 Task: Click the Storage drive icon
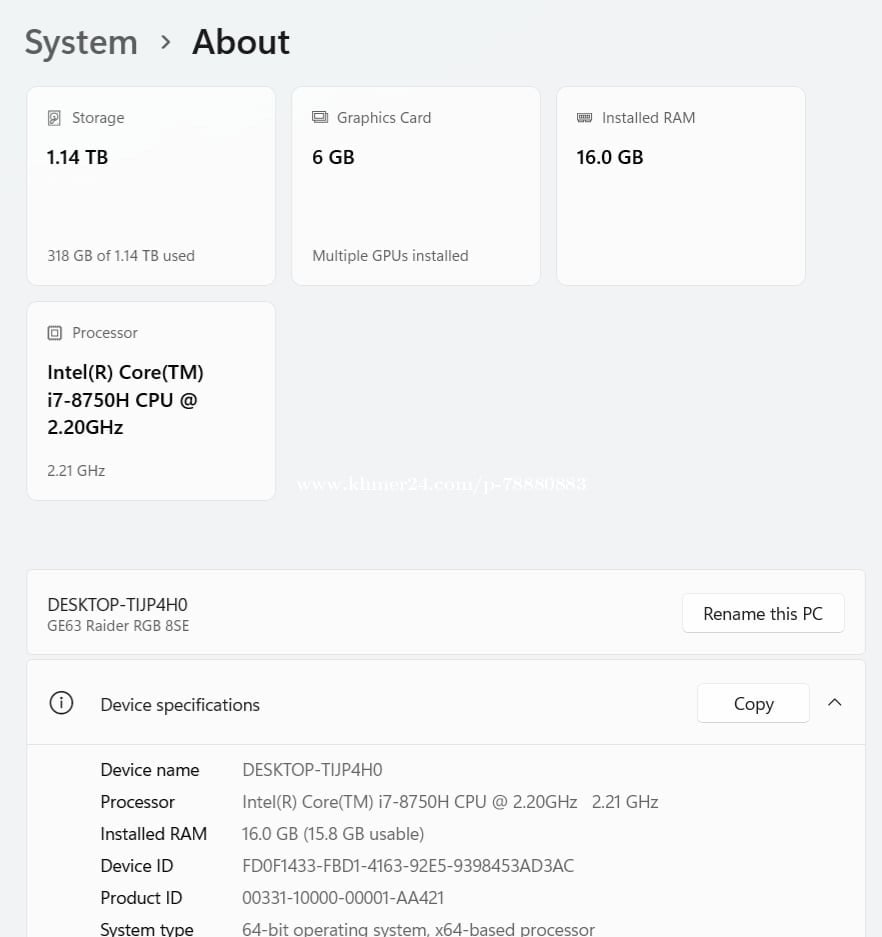(x=54, y=118)
